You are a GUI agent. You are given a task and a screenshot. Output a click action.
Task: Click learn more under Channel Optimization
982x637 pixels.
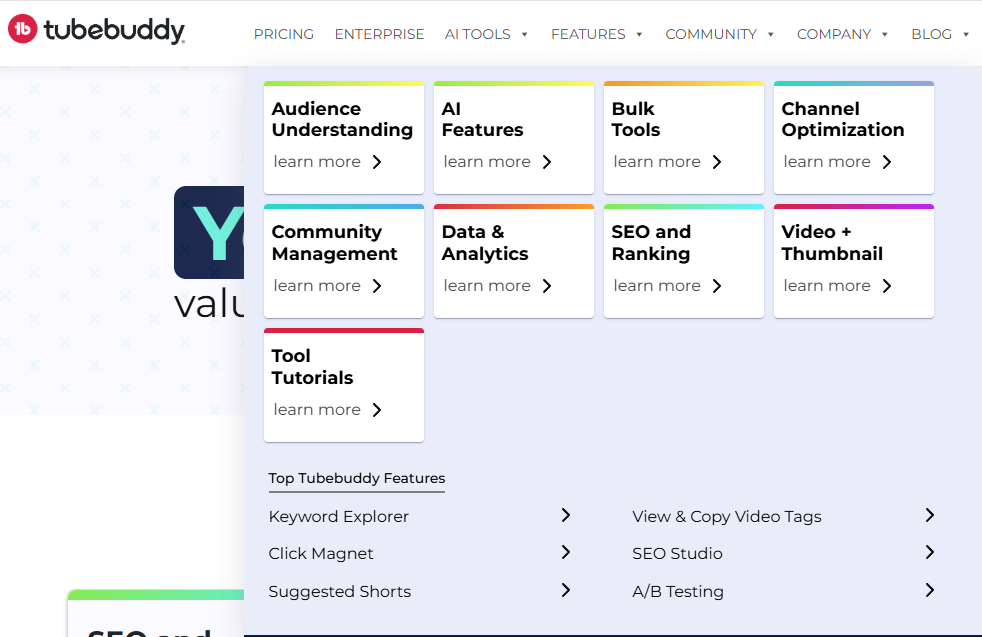click(827, 162)
